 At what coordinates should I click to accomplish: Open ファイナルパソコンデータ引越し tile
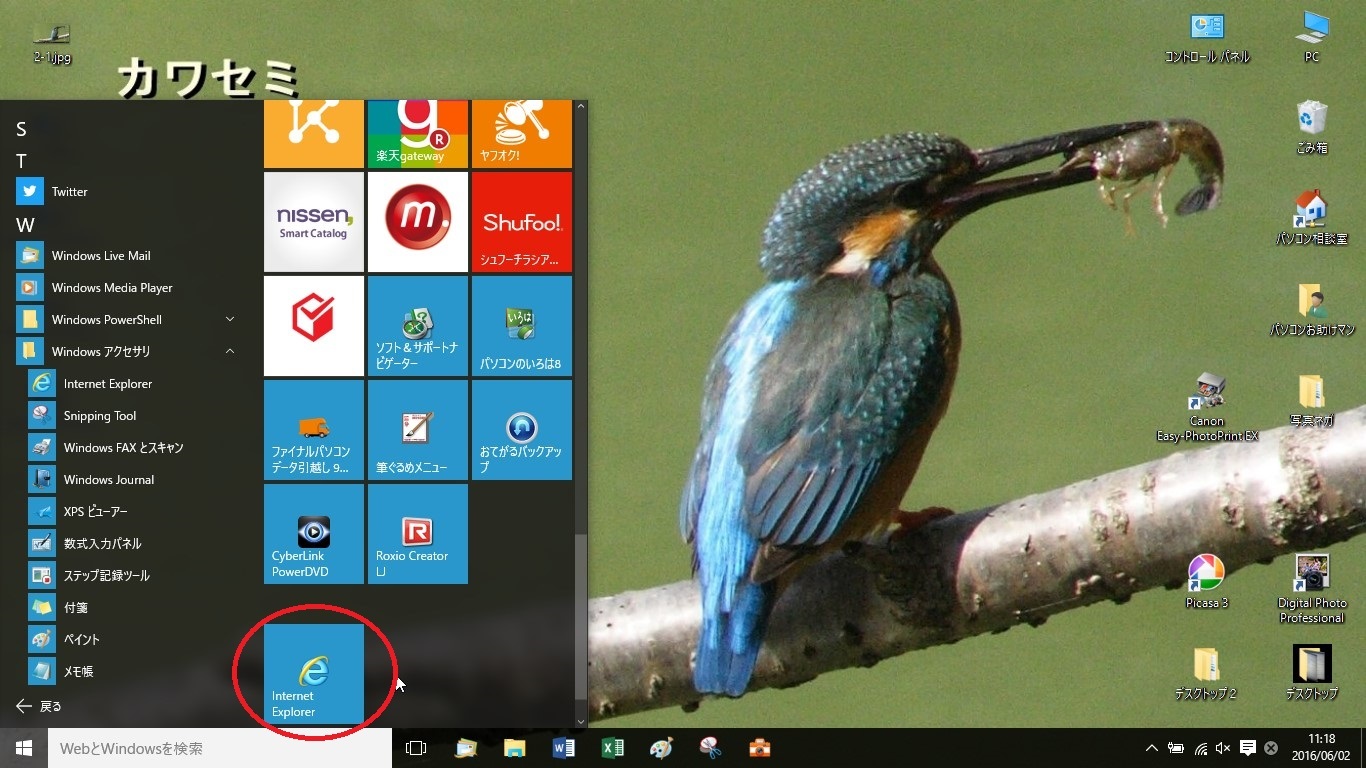(314, 430)
